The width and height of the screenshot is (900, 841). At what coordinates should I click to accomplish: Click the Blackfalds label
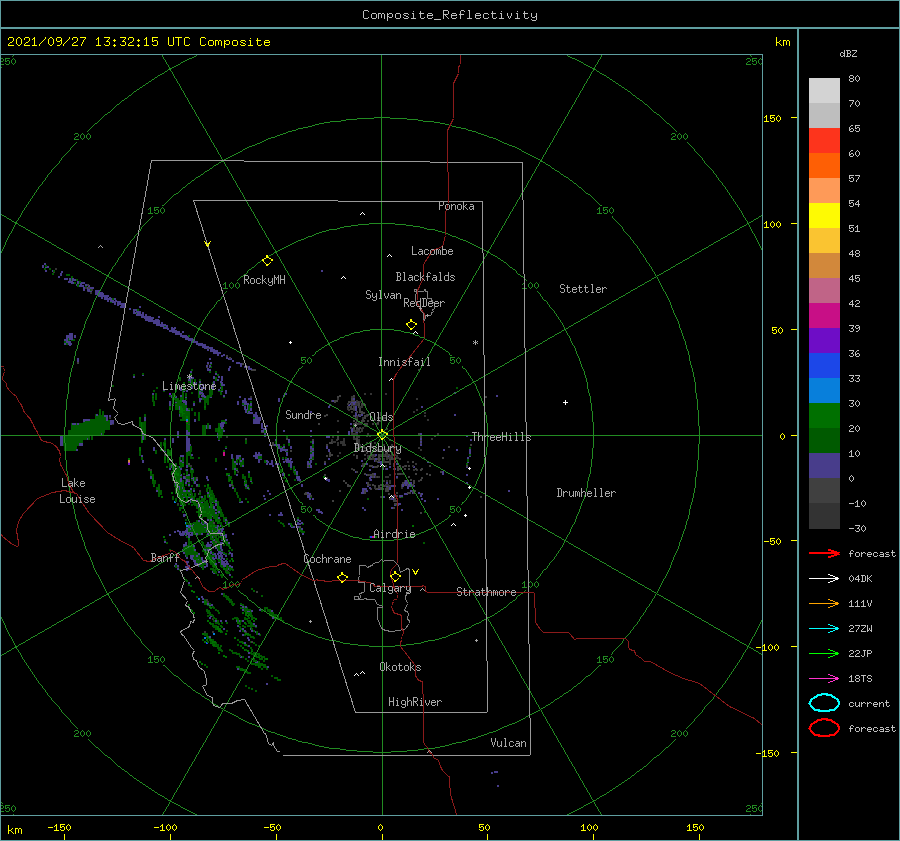tap(425, 277)
